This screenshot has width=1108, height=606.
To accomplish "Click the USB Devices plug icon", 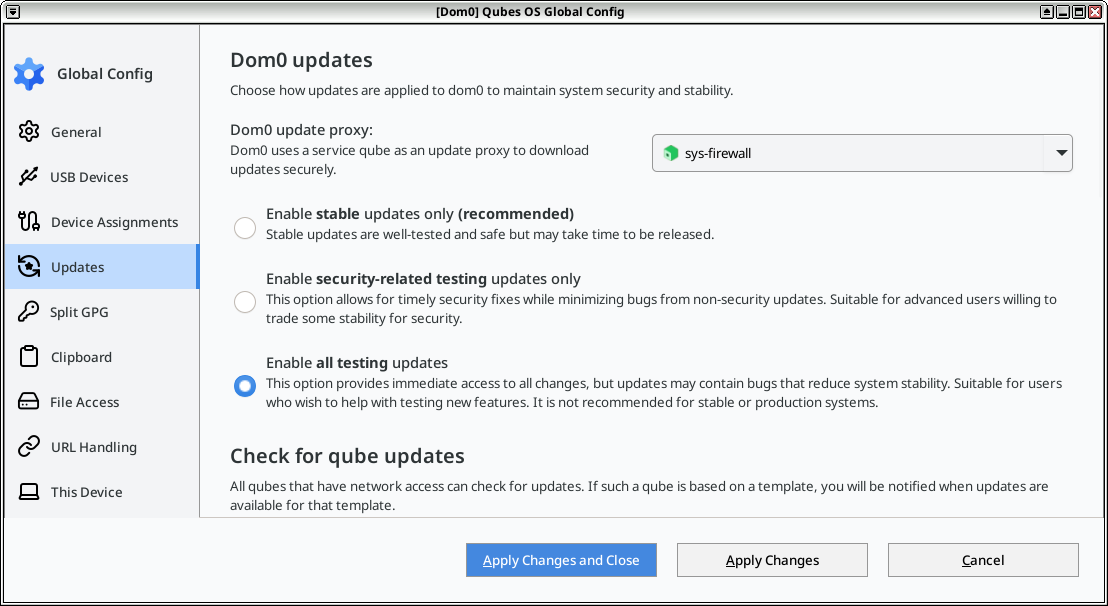I will point(28,177).
